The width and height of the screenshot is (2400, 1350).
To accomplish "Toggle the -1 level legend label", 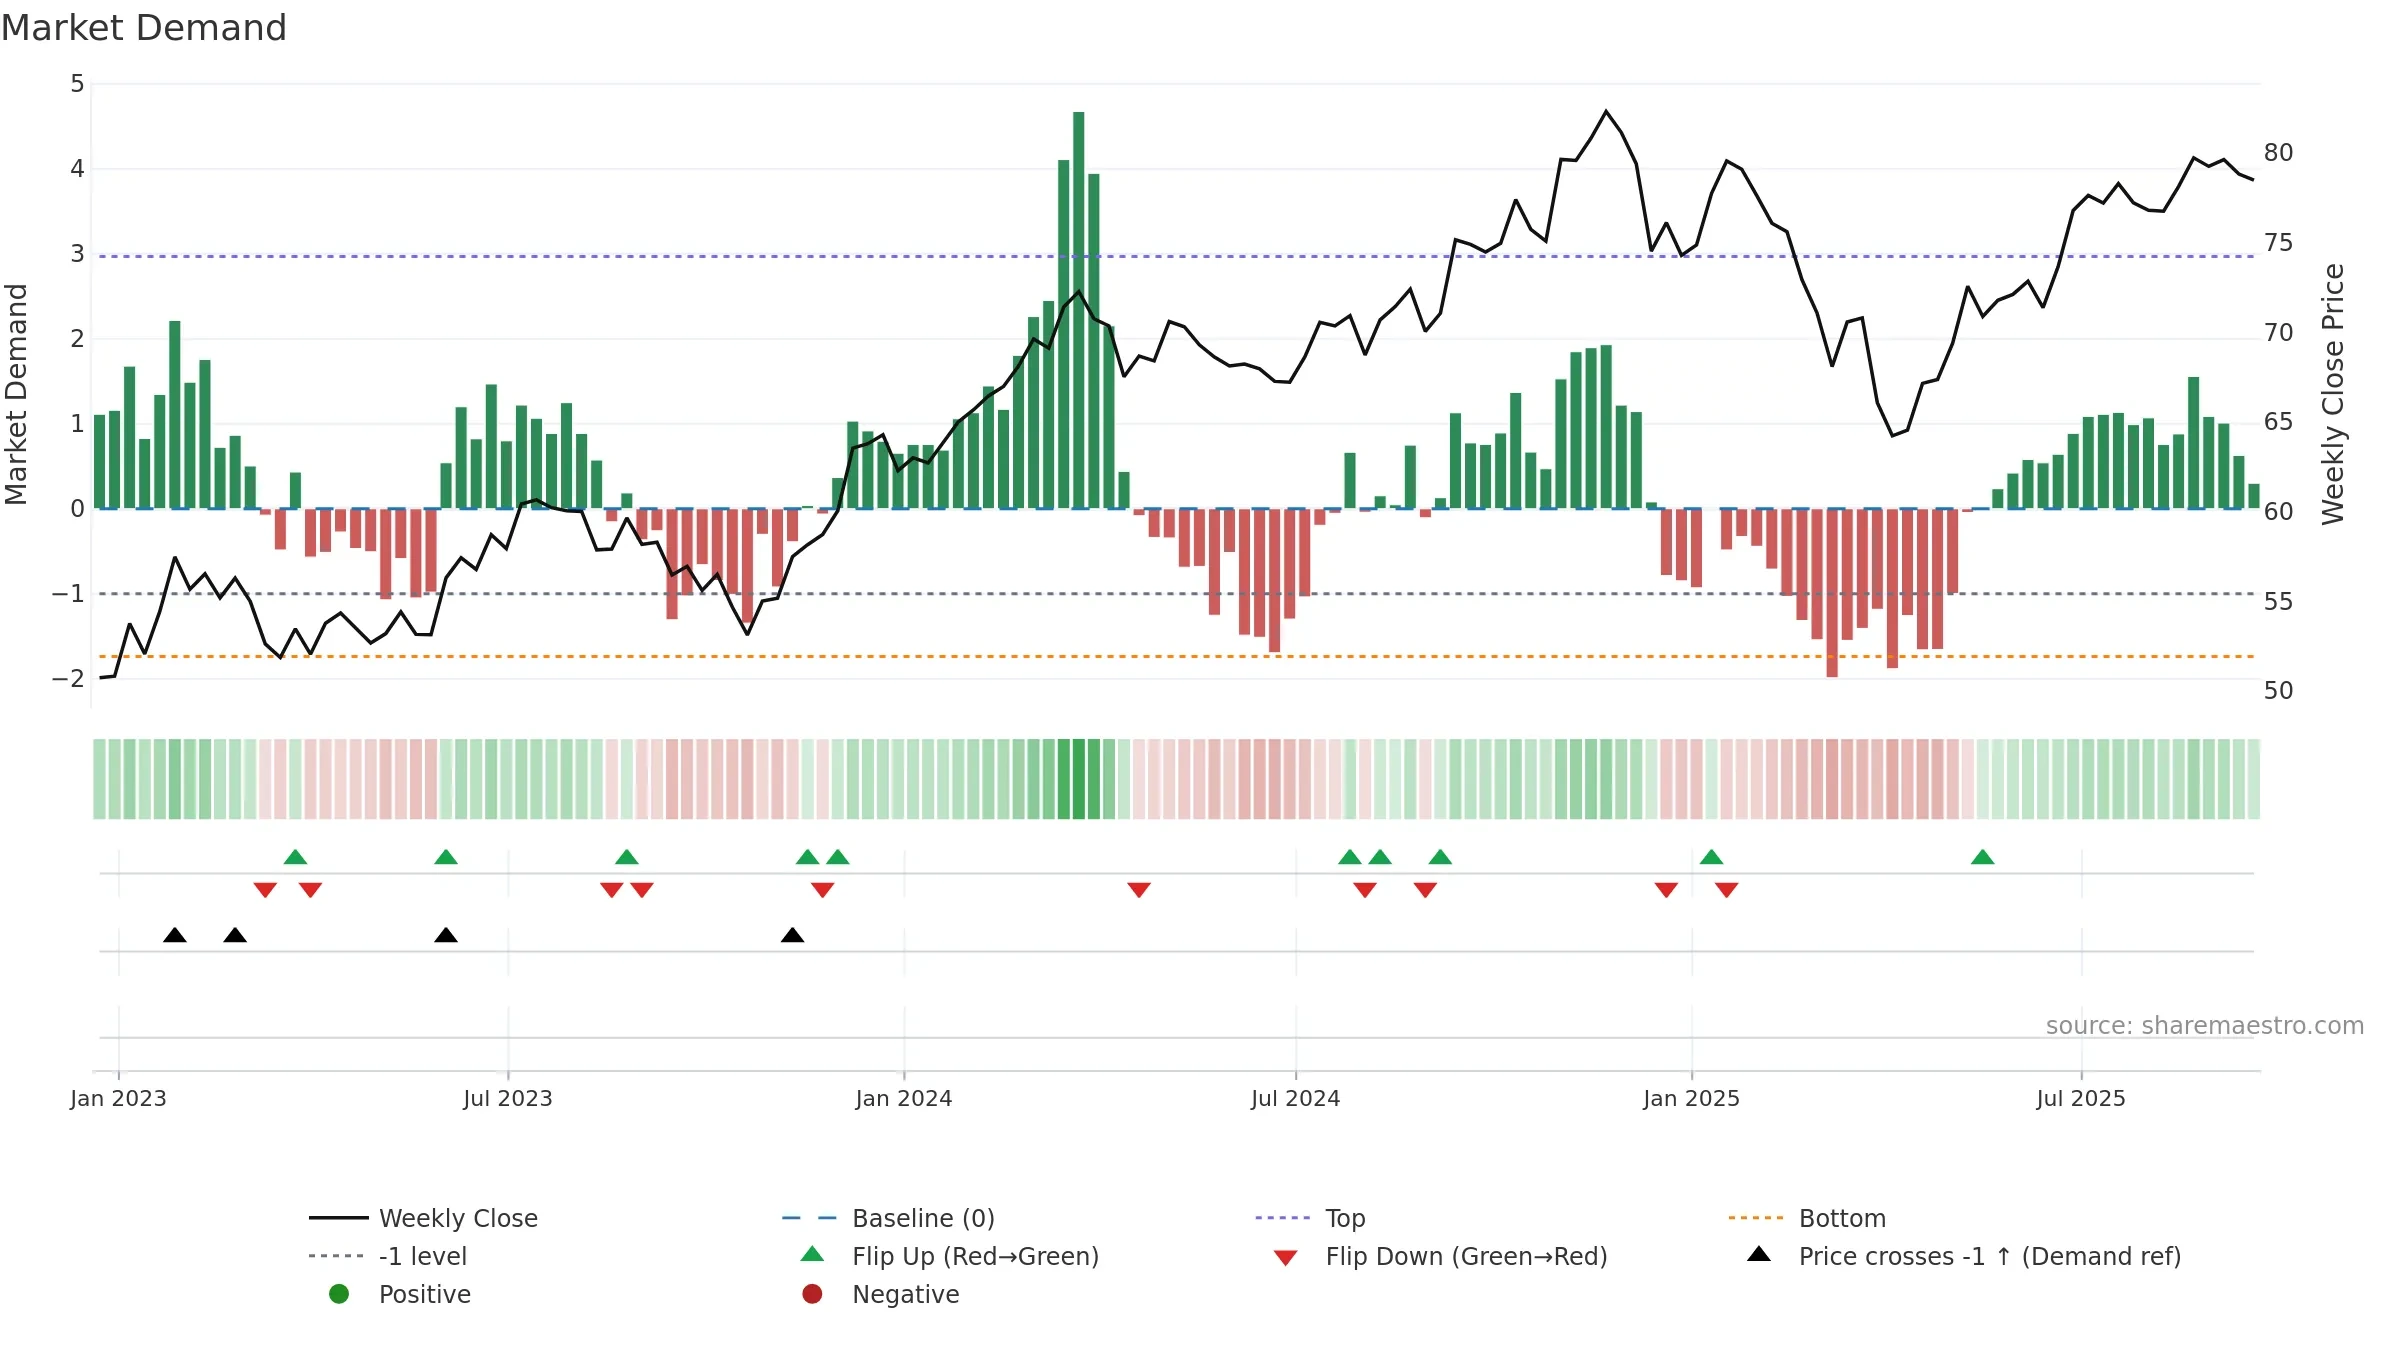I will coord(423,1257).
